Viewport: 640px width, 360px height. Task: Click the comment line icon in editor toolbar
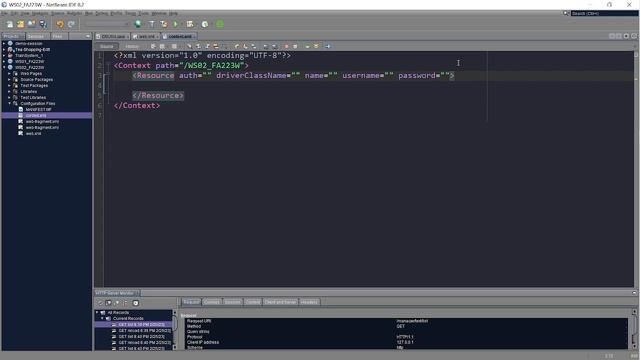pyautogui.click(x=307, y=47)
